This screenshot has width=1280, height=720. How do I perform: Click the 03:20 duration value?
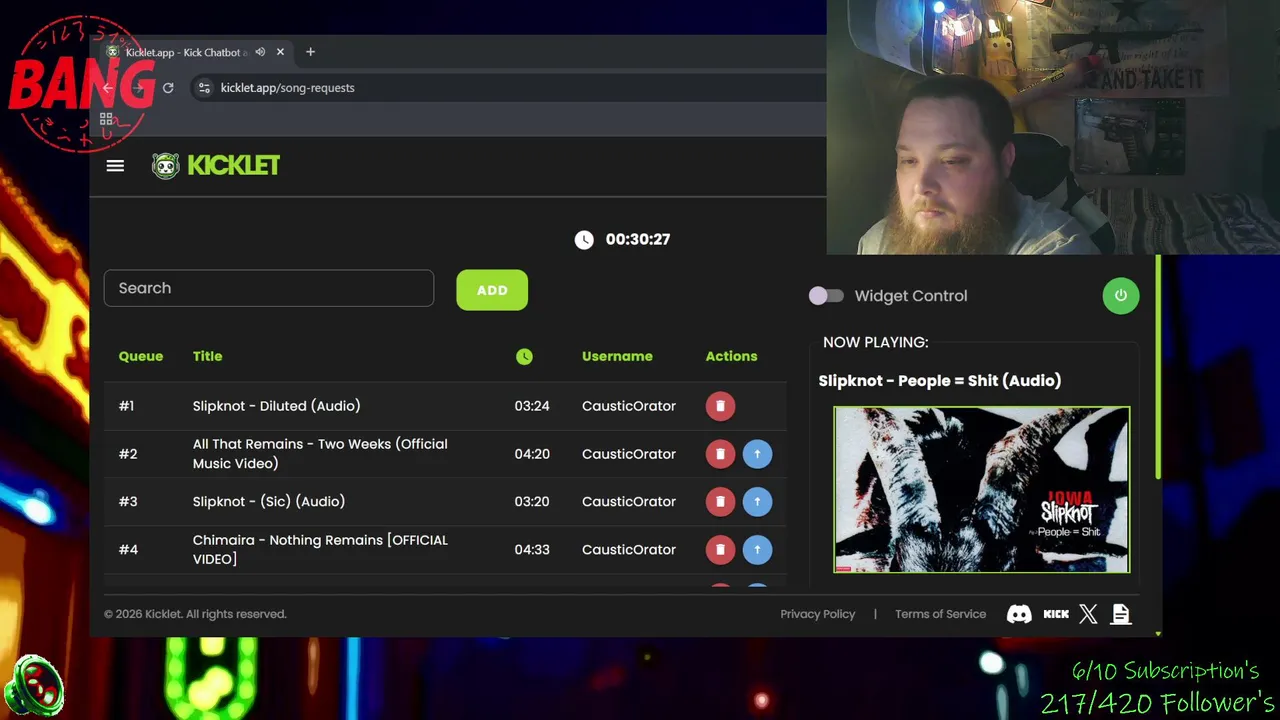coord(532,502)
